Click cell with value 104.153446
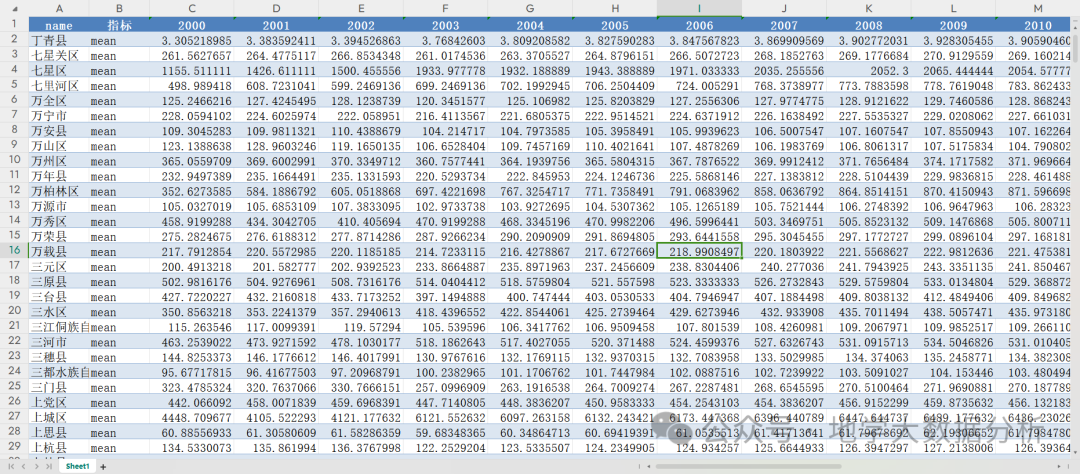This screenshot has width=1080, height=474. [953, 371]
